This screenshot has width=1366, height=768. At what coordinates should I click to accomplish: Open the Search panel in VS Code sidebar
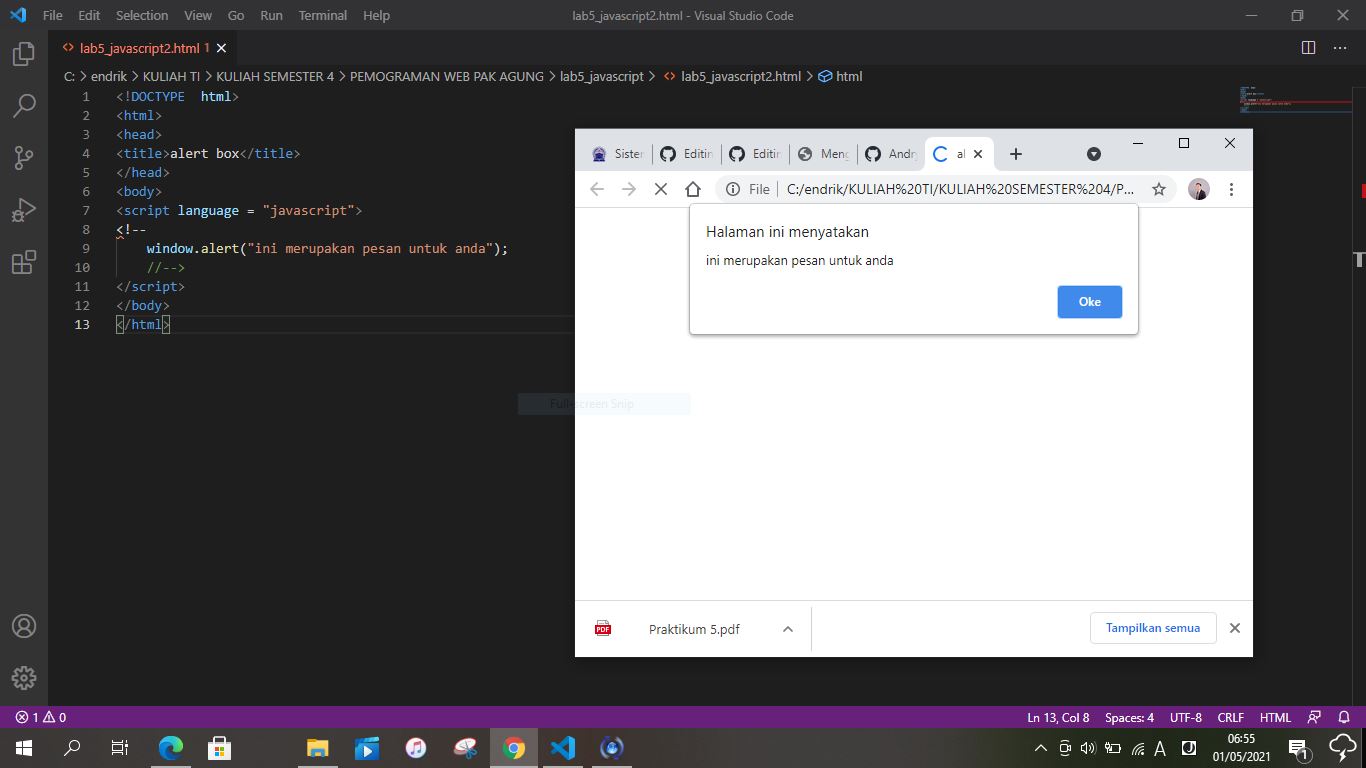pos(24,104)
